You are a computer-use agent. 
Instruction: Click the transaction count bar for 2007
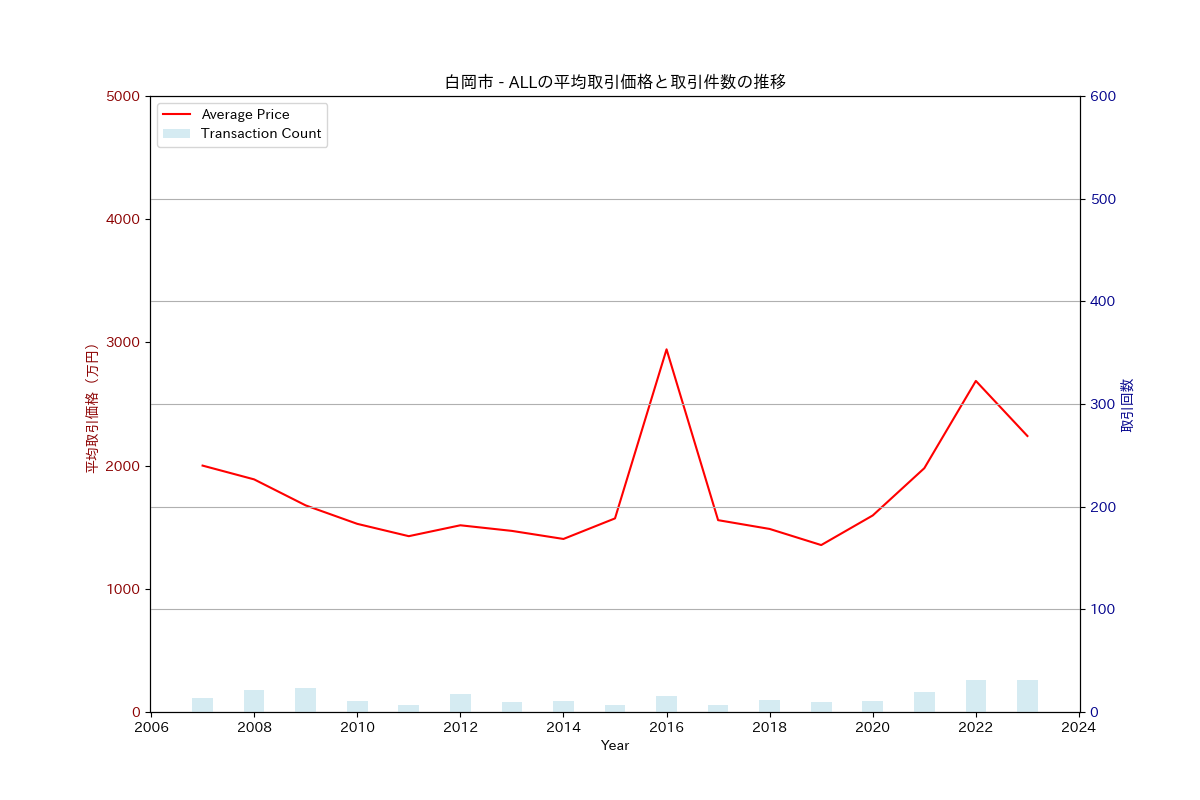(x=202, y=705)
